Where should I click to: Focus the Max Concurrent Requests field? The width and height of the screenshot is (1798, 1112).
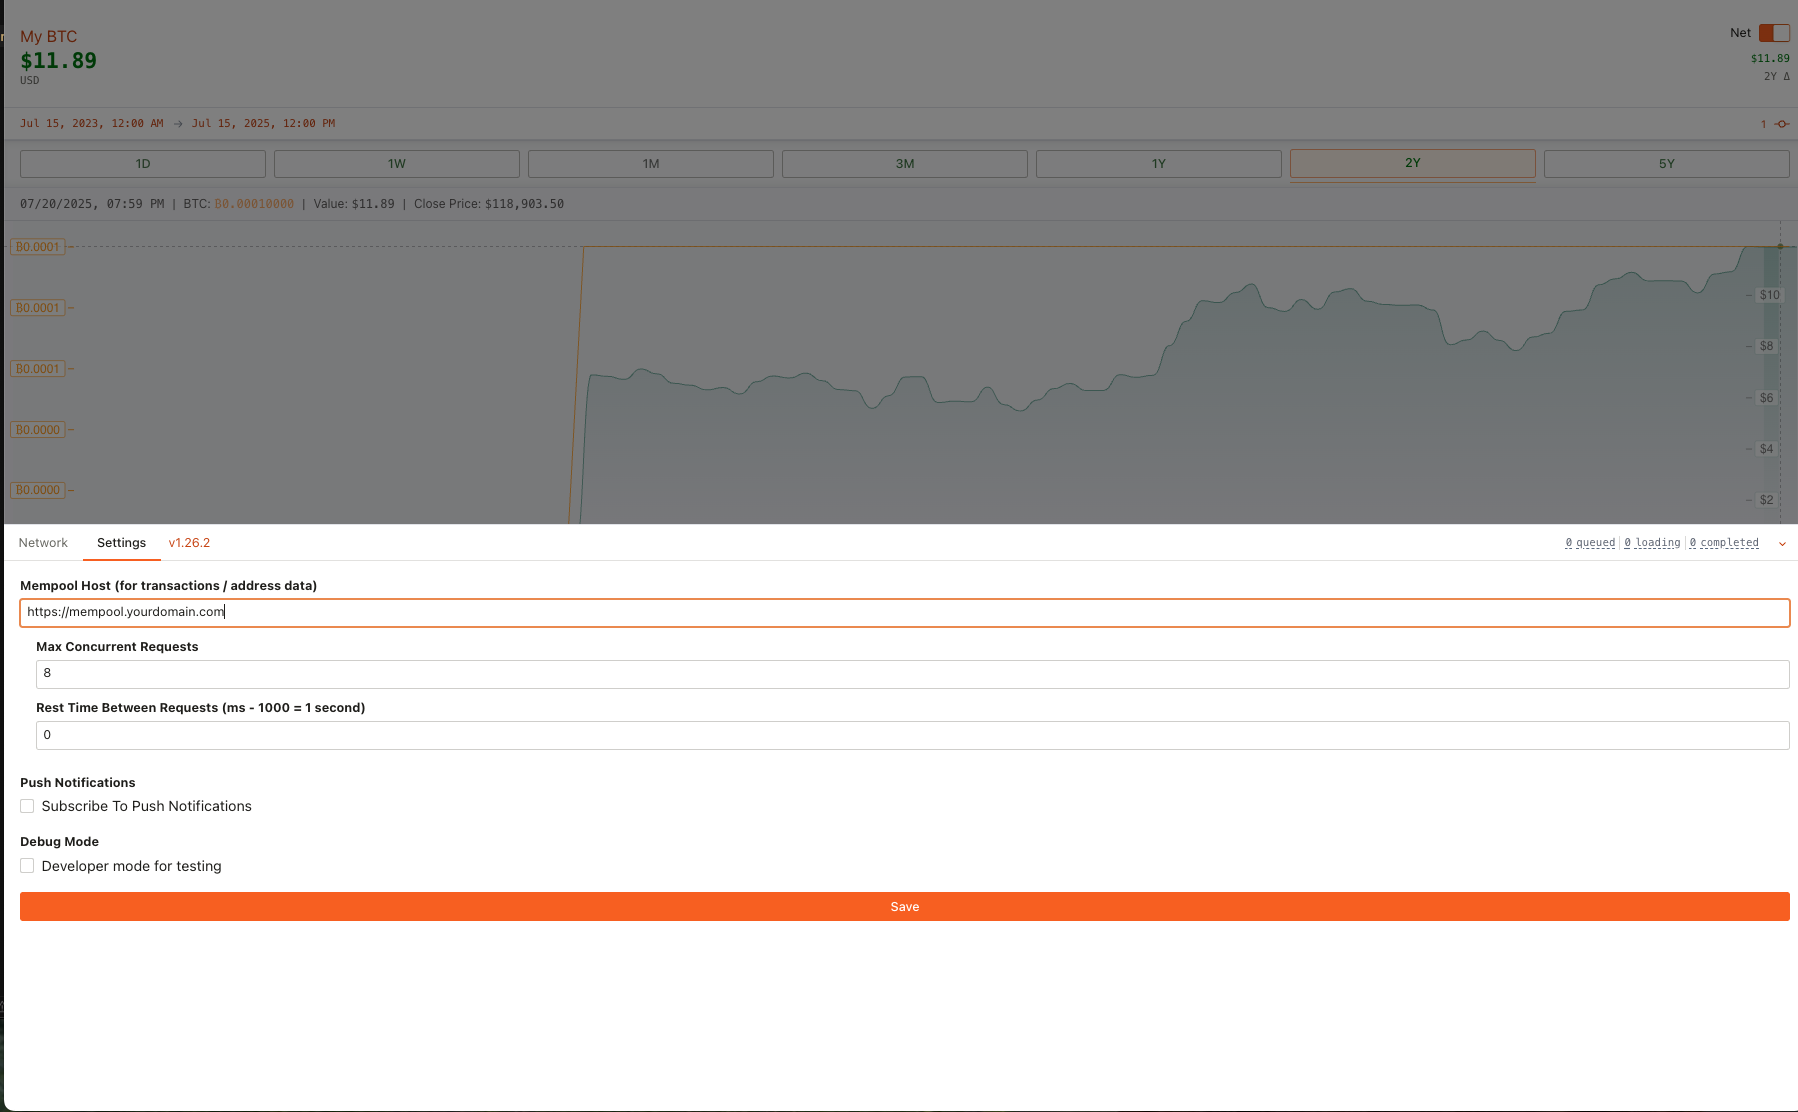coord(912,674)
